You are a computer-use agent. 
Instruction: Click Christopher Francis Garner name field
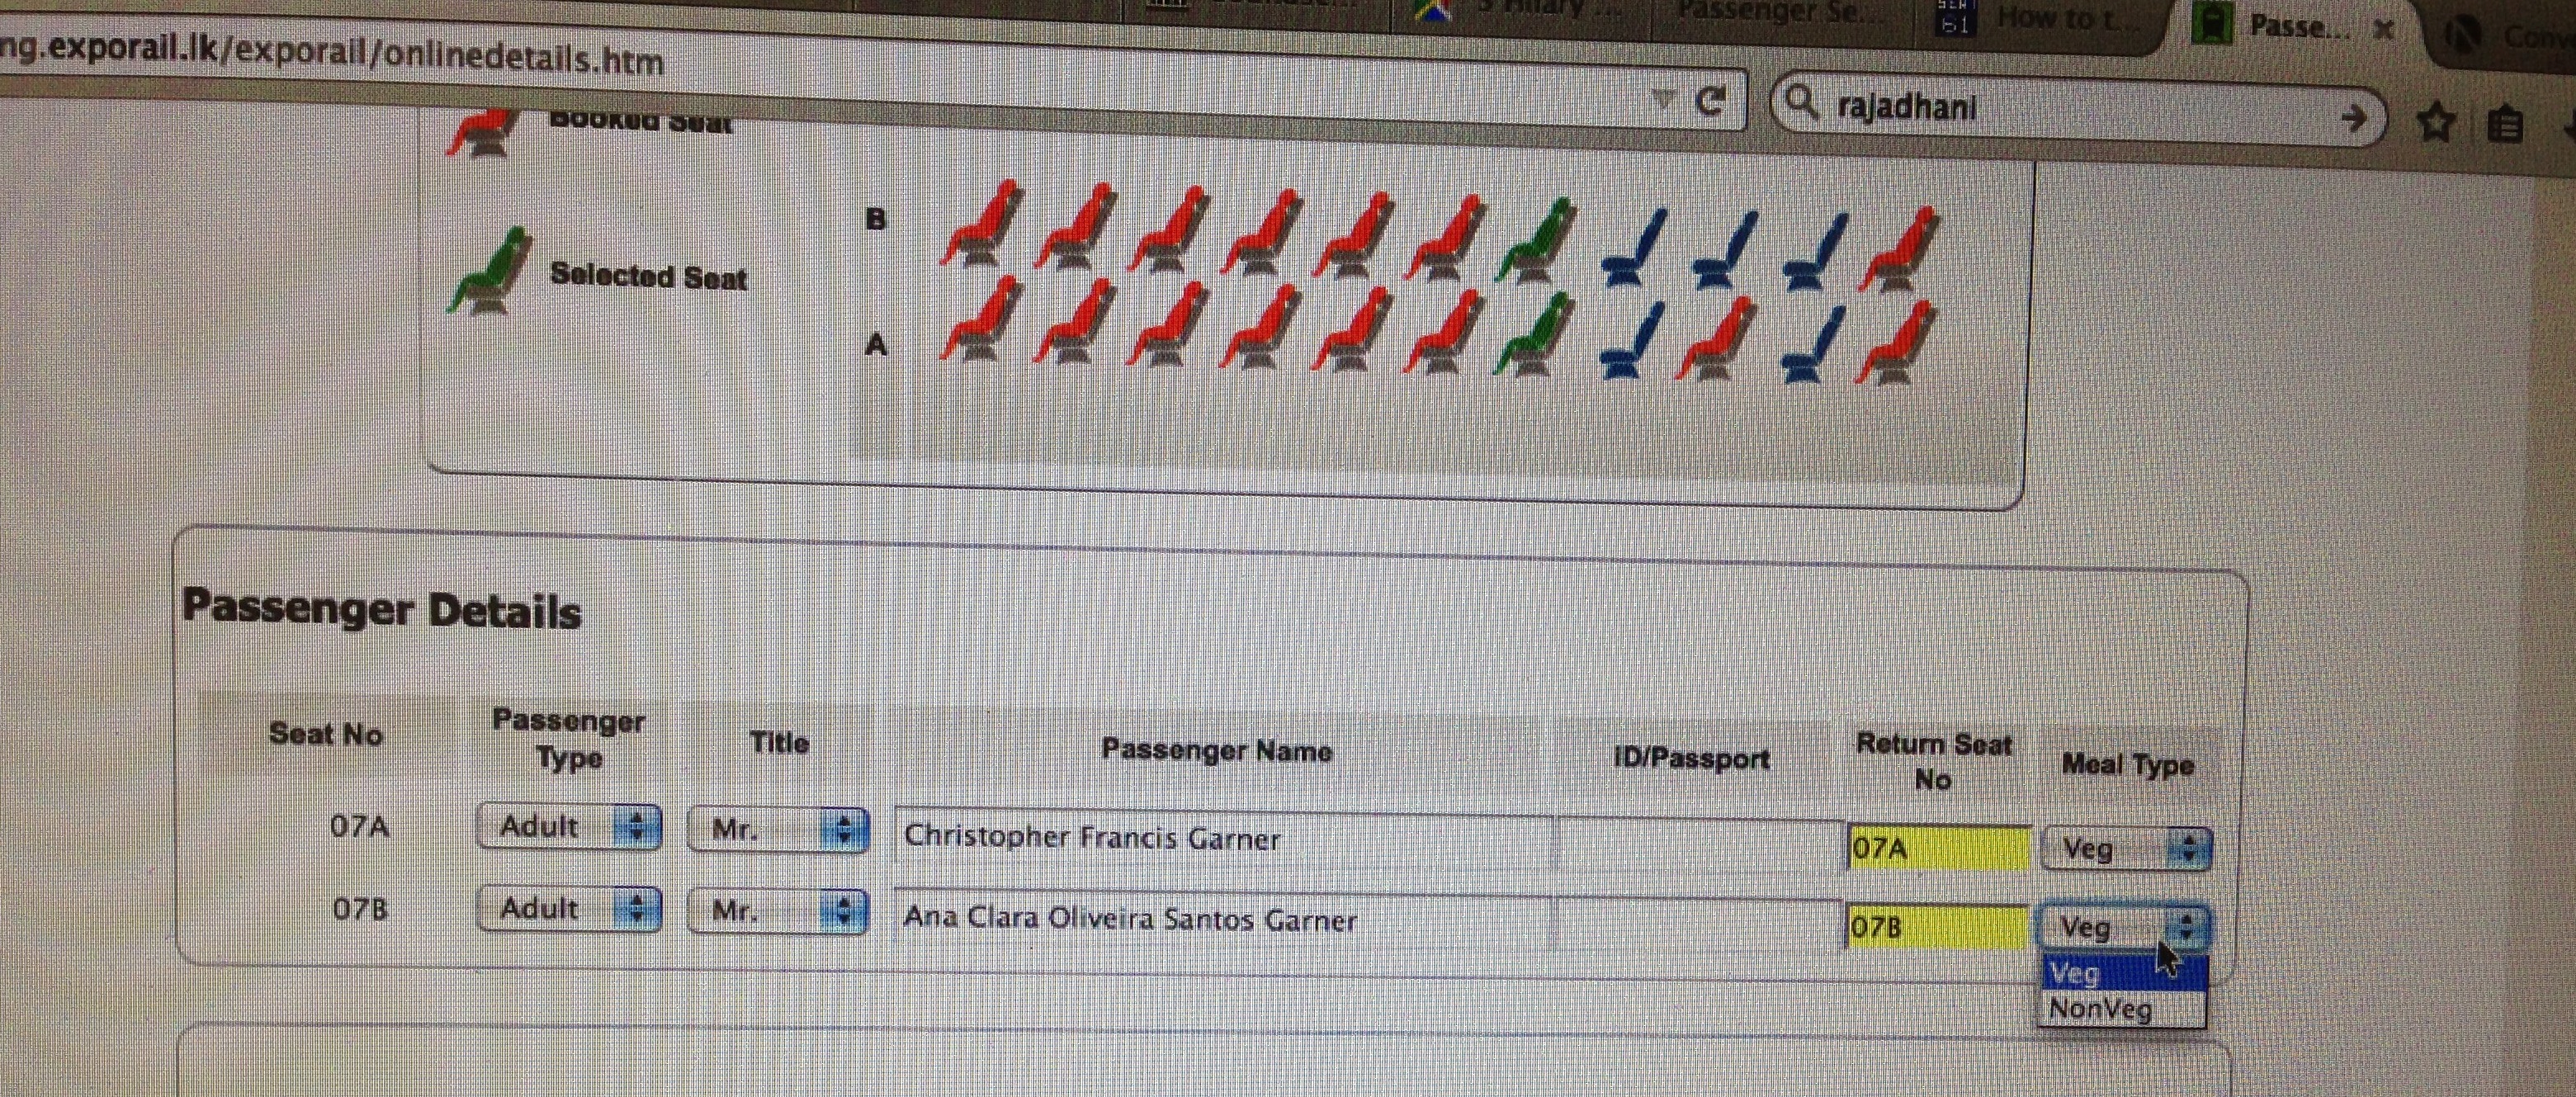(x=1222, y=838)
